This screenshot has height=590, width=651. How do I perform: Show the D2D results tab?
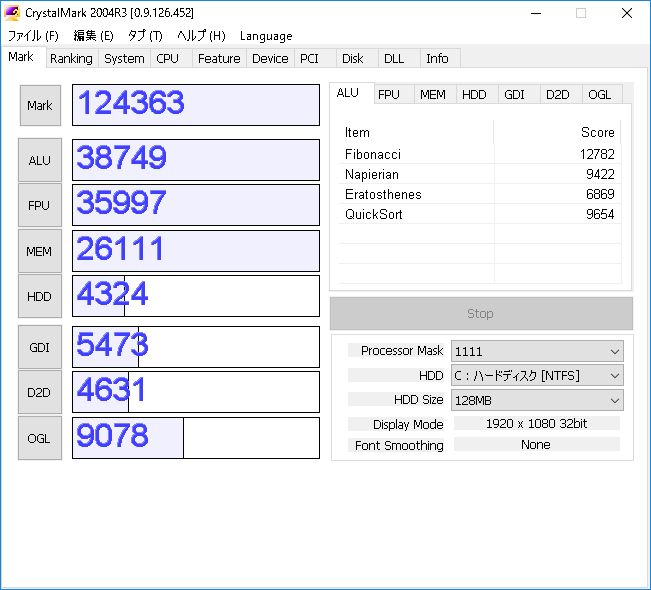pos(557,94)
